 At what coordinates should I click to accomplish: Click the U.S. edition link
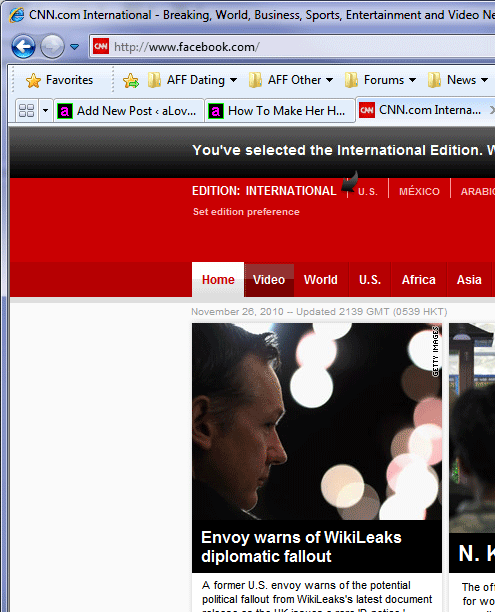click(368, 191)
